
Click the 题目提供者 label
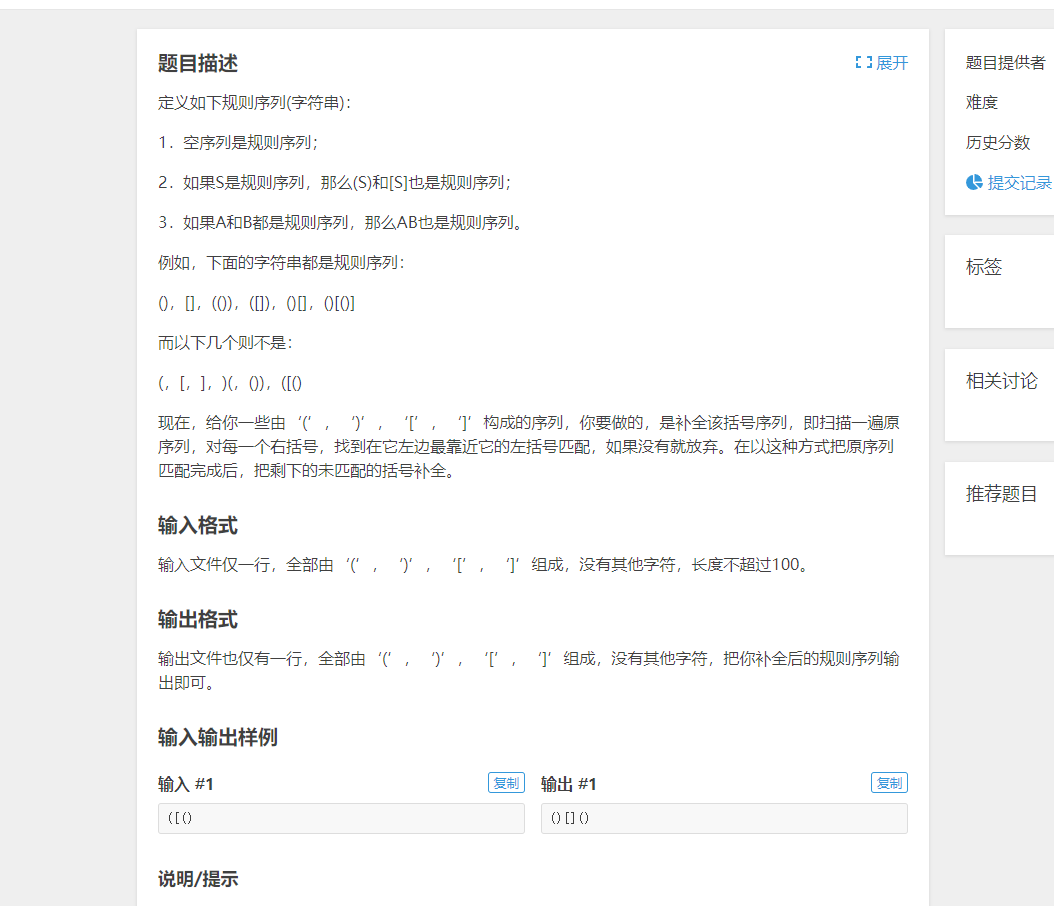1006,63
